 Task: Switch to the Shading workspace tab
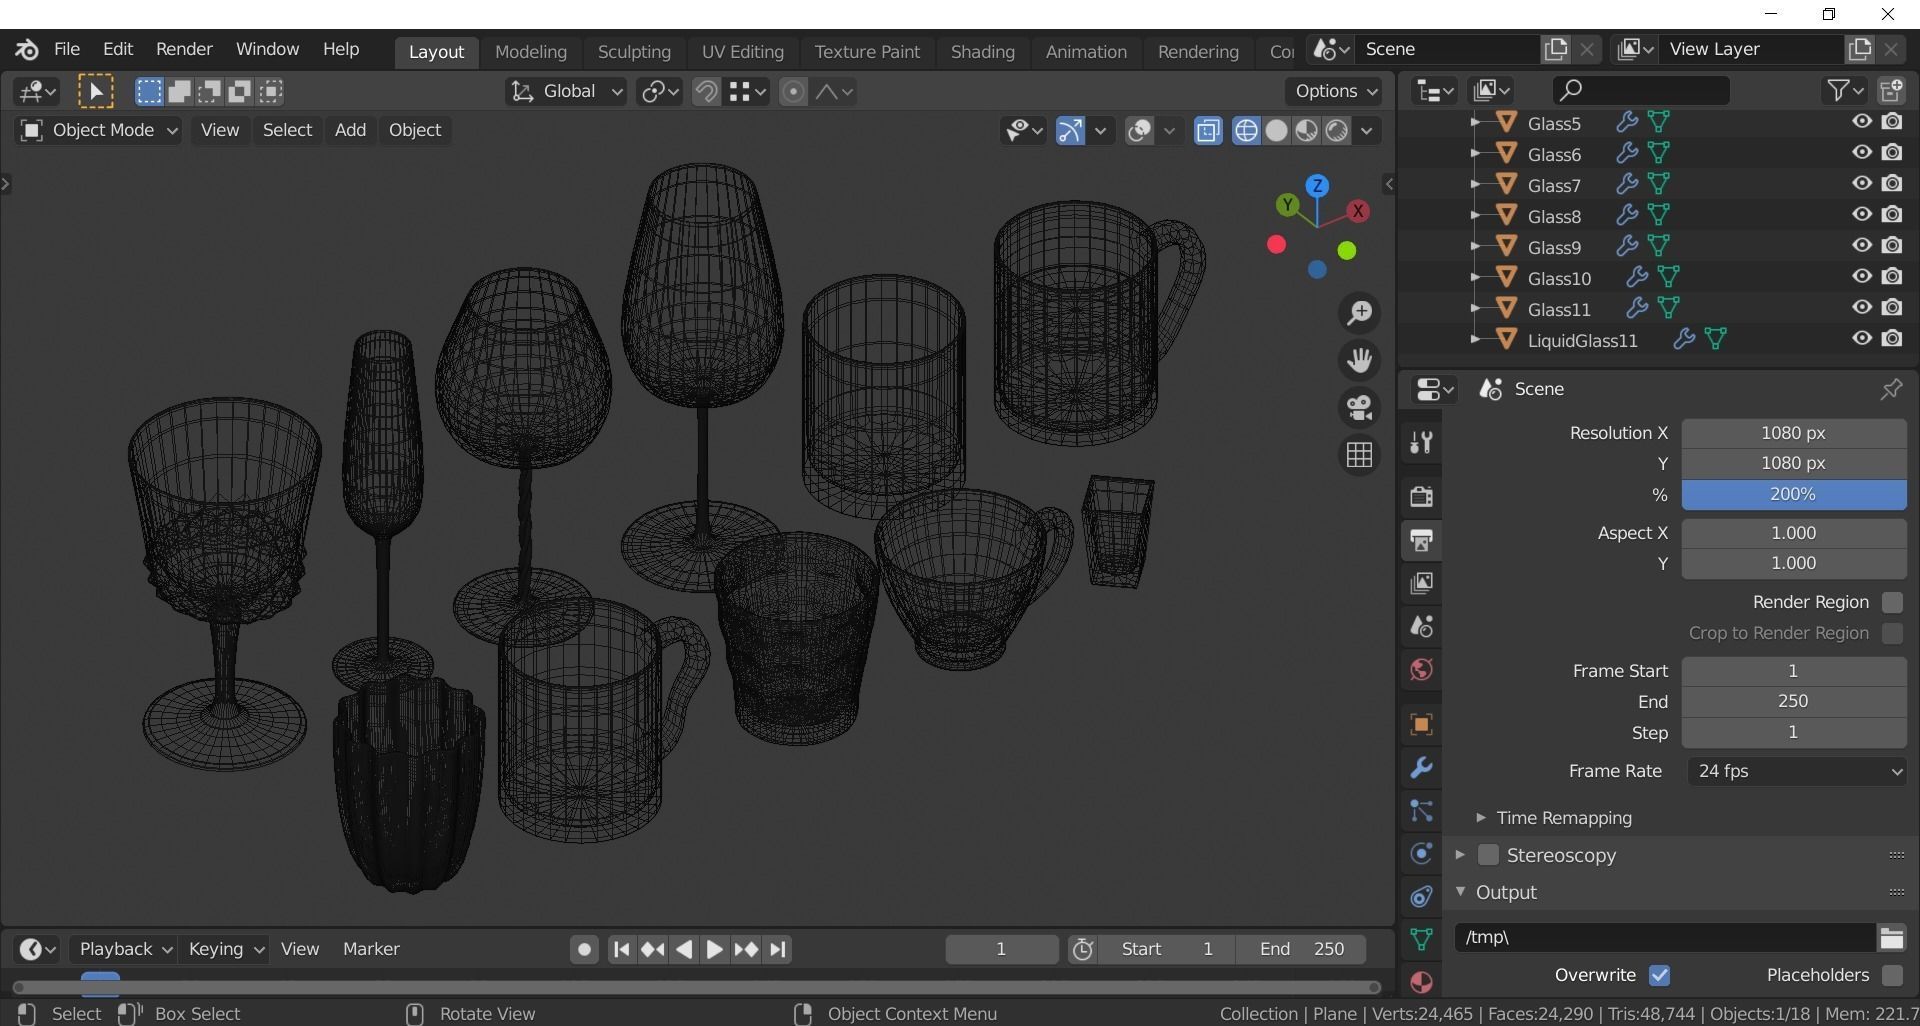[982, 52]
